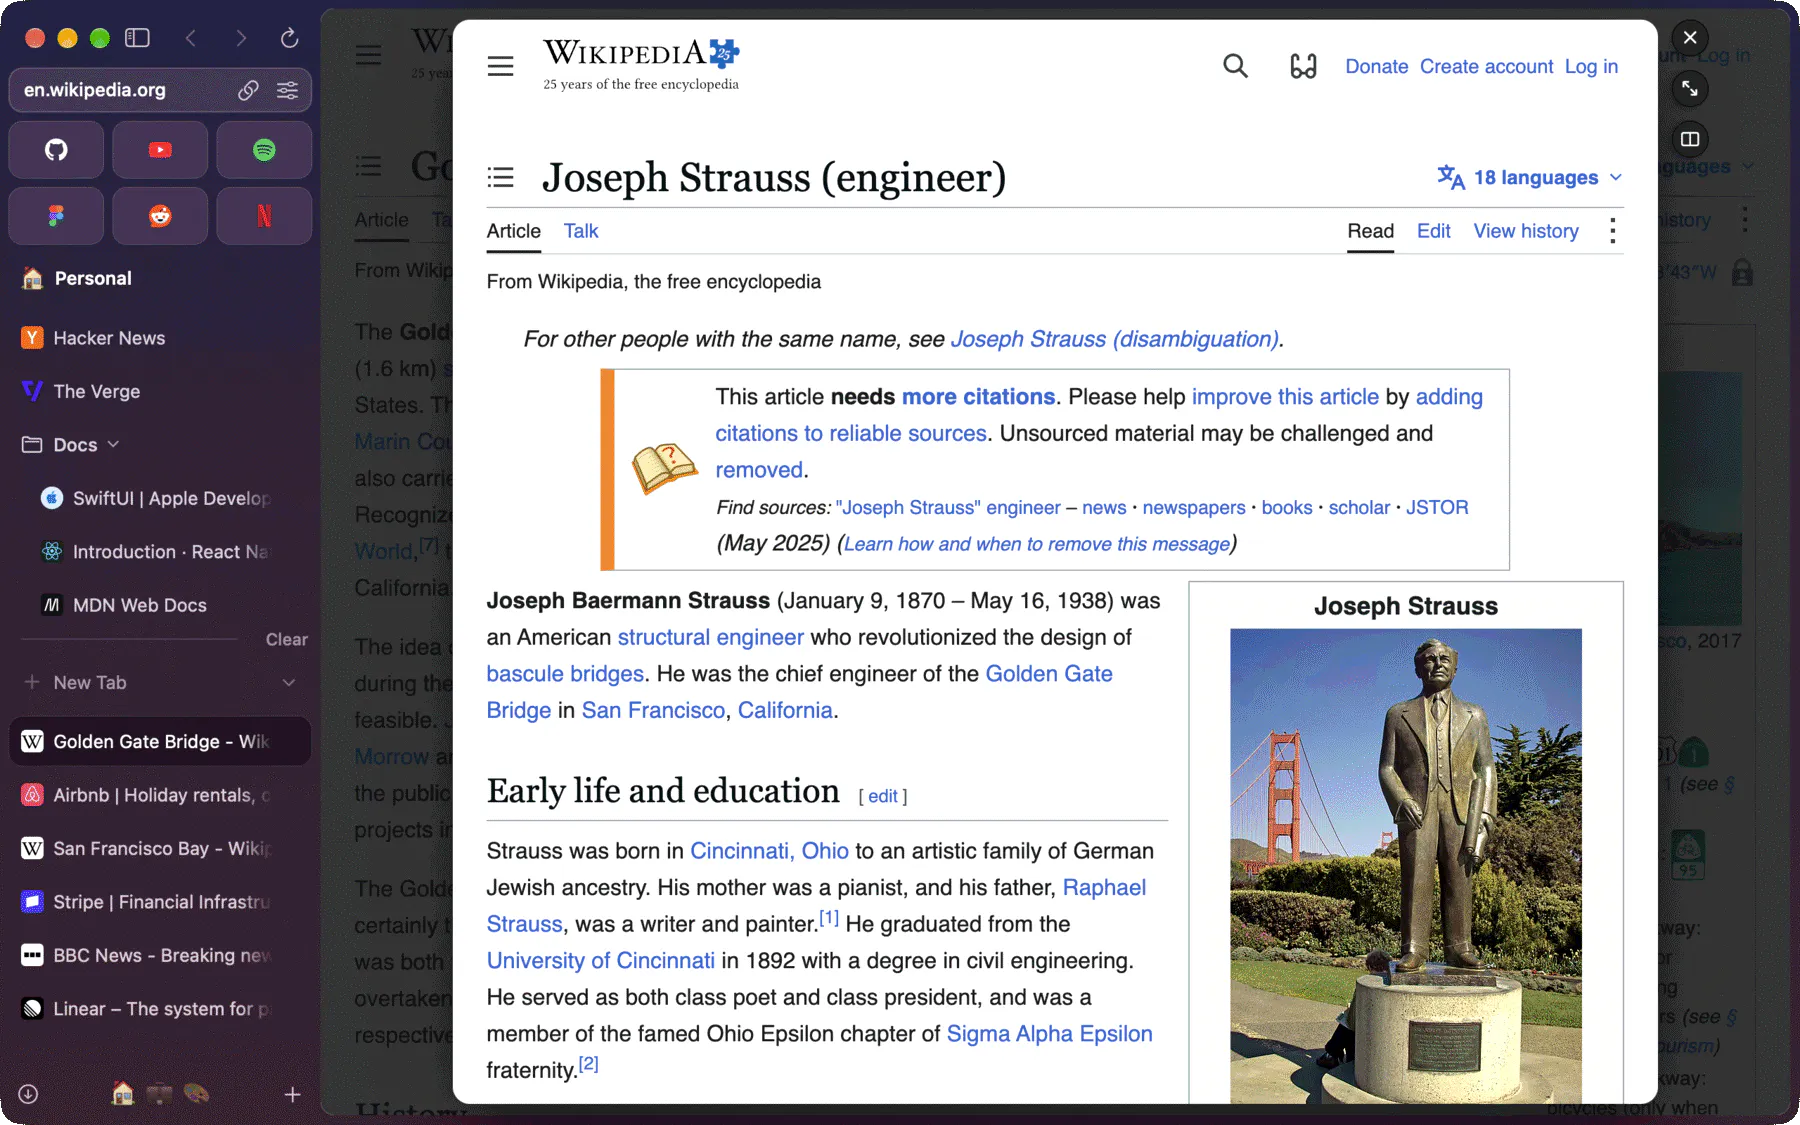Screen dimensions: 1800x1125
Task: Open peek preview in split view
Action: click(1690, 139)
